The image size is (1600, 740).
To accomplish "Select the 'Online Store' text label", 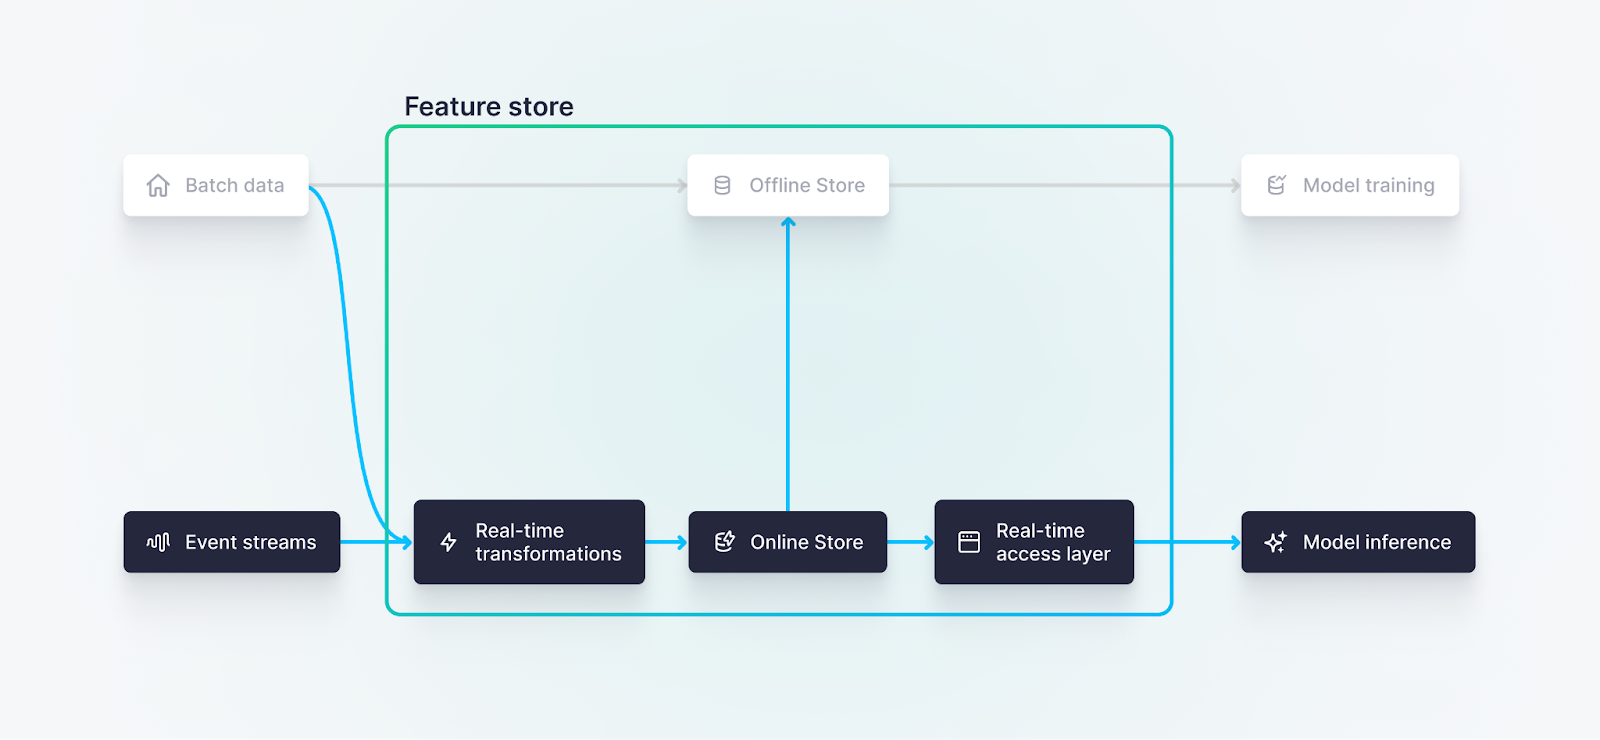I will pyautogui.click(x=806, y=542).
